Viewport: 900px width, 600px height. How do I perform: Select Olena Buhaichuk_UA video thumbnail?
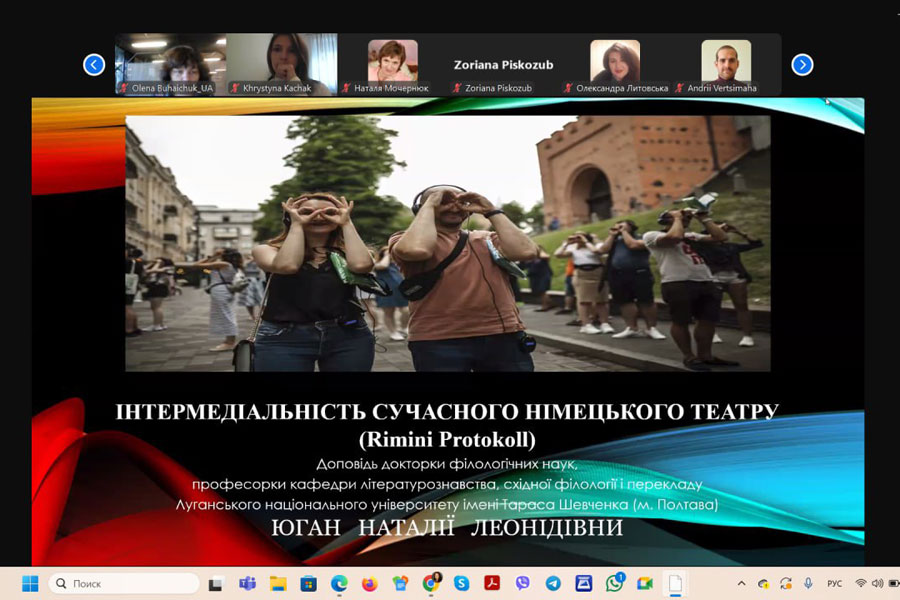pos(170,64)
